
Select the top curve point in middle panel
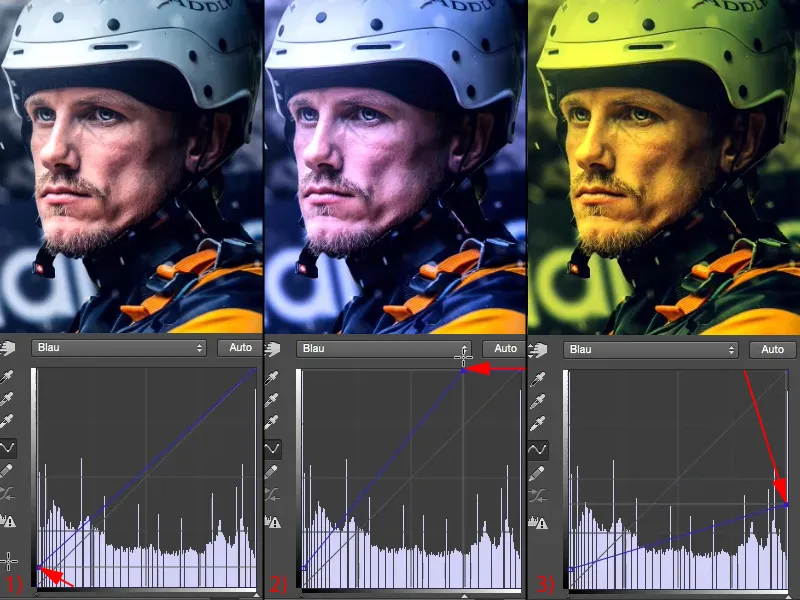(463, 371)
